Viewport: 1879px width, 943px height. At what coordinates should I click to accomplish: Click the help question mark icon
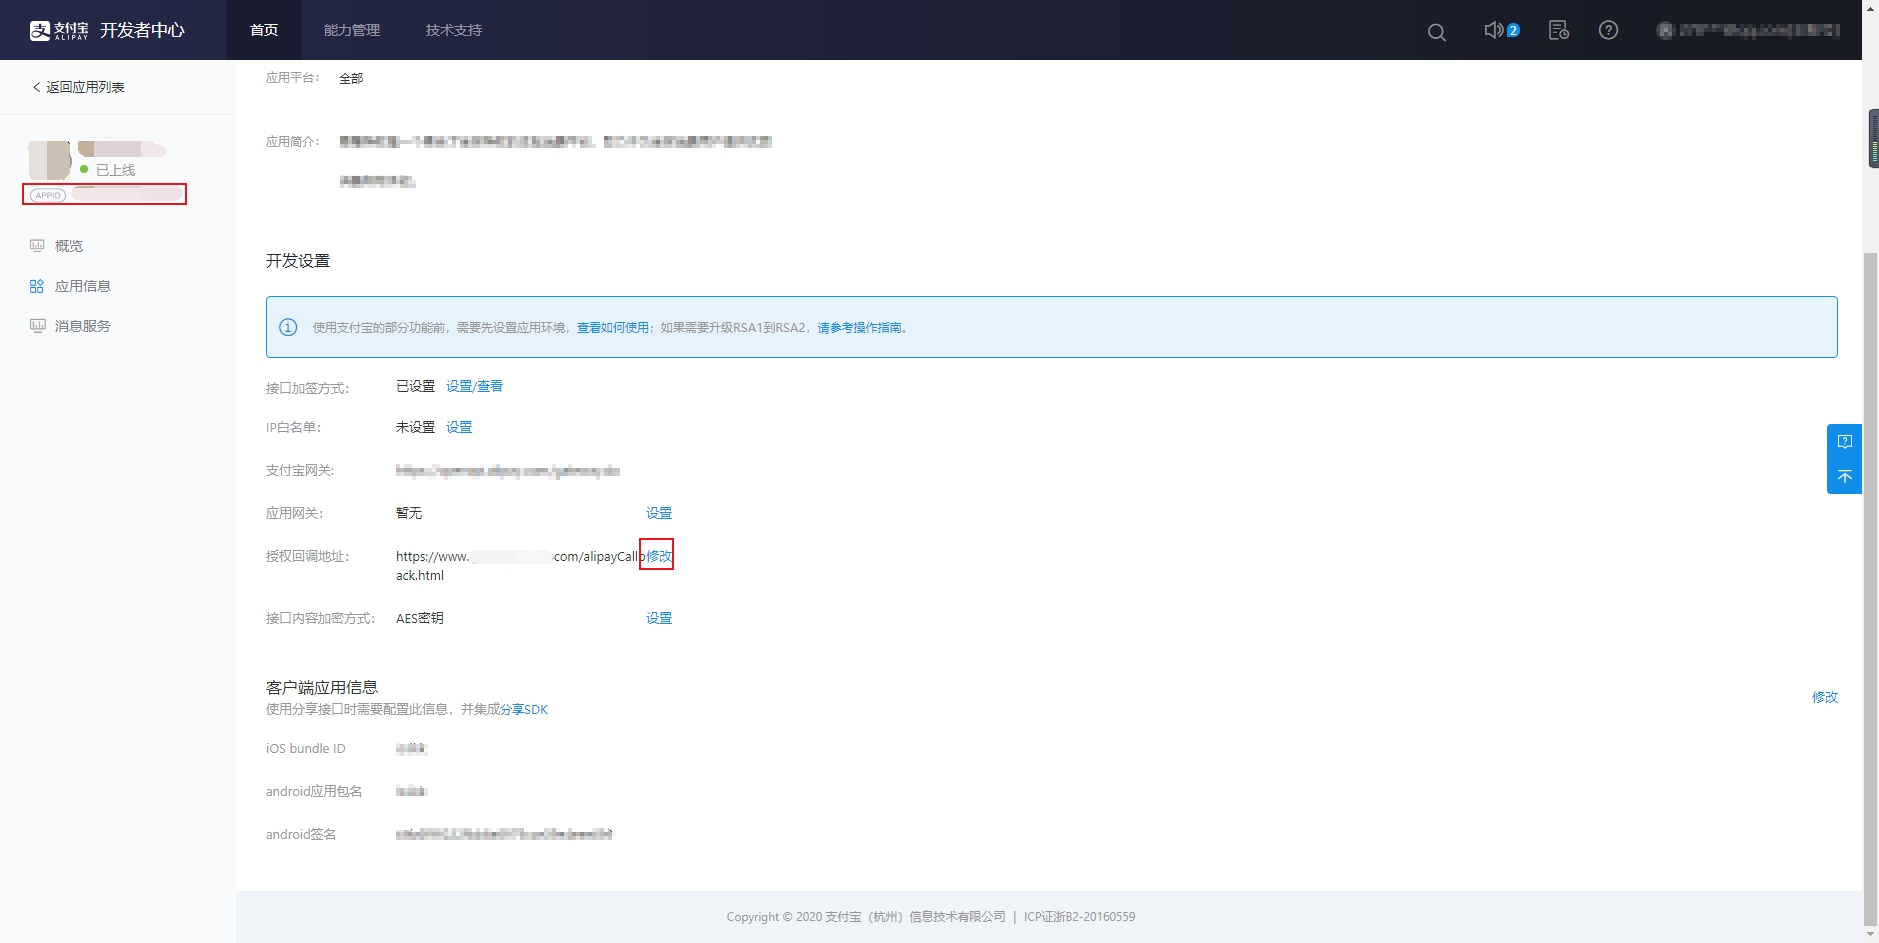1608,30
